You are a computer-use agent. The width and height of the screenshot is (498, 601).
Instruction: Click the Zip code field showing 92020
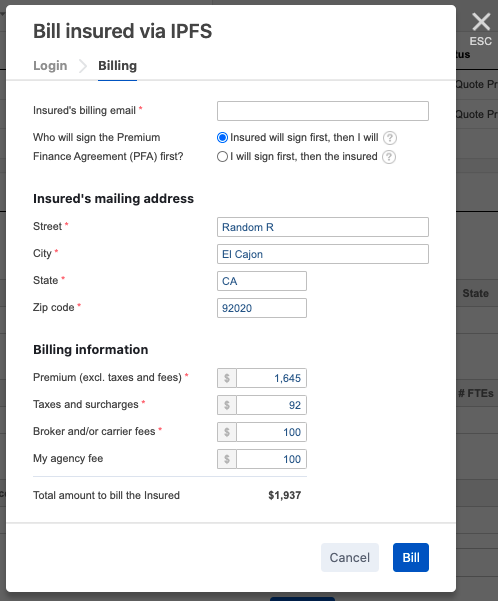pyautogui.click(x=262, y=308)
